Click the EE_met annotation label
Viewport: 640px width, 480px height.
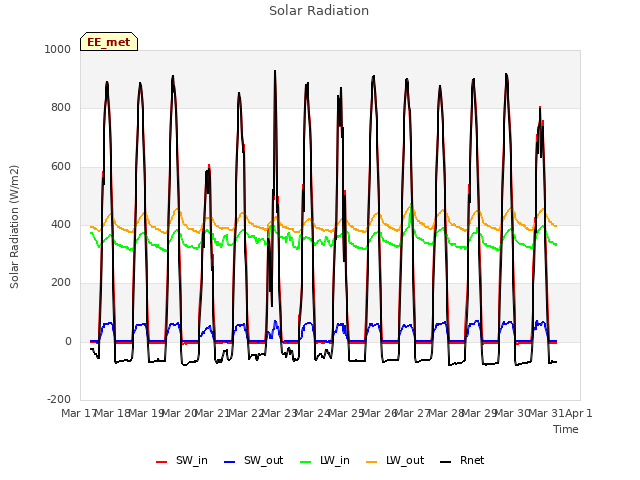pos(109,42)
